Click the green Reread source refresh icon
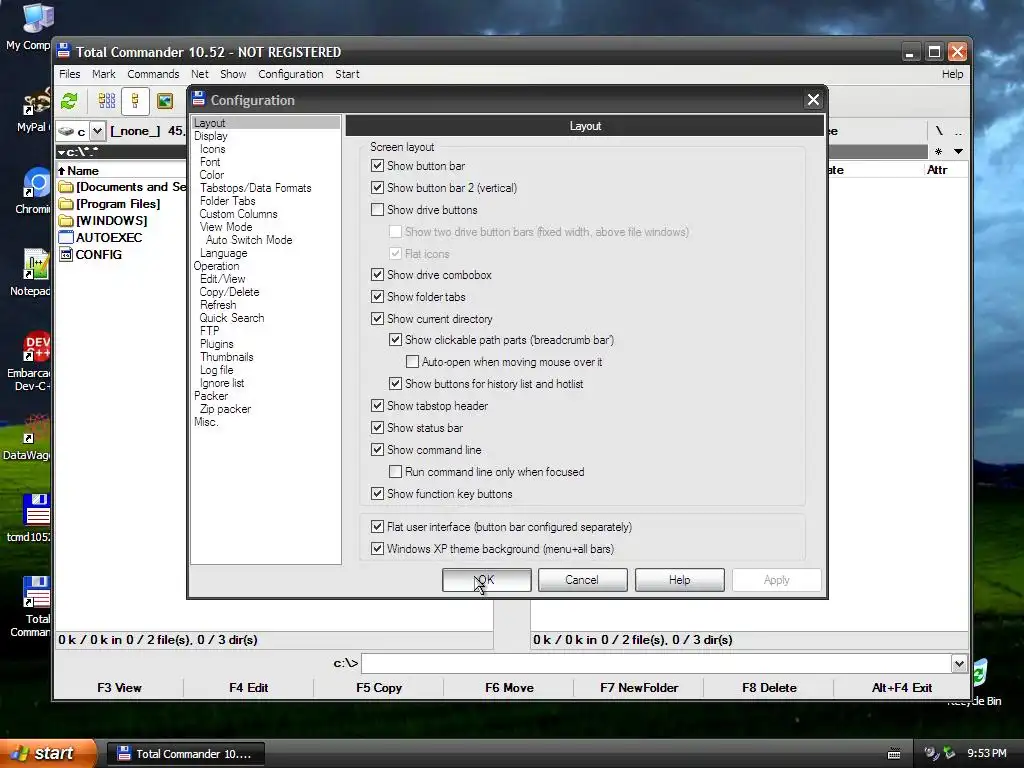The image size is (1024, 768). (69, 101)
